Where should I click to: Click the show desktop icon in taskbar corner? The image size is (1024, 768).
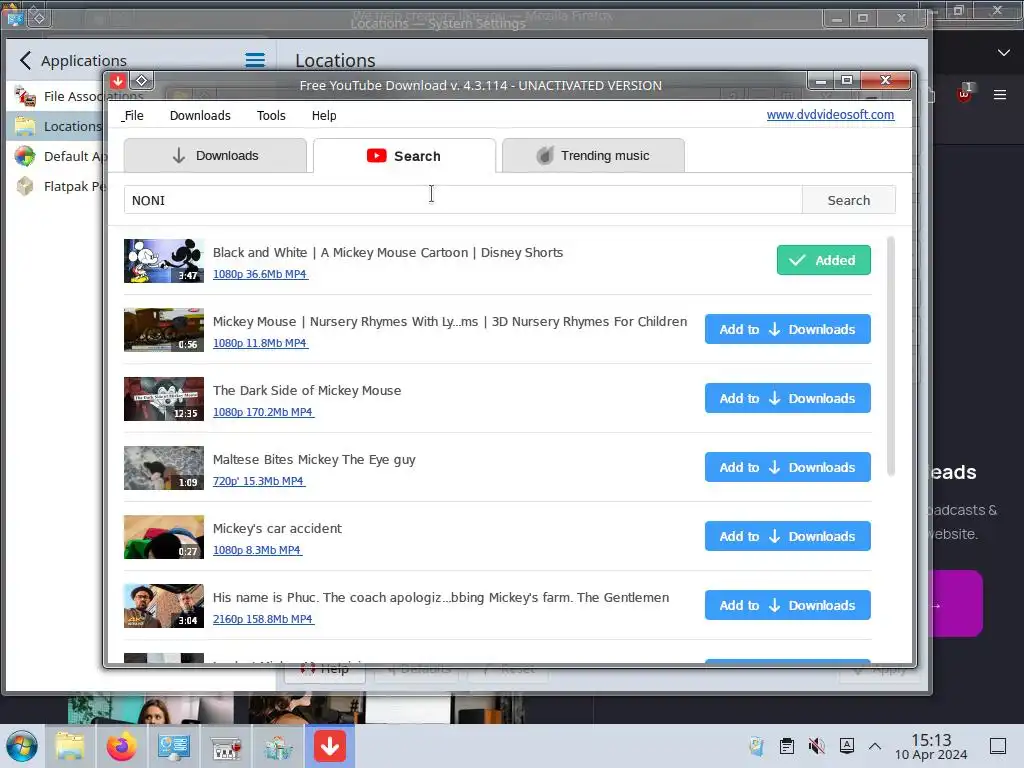tap(998, 746)
